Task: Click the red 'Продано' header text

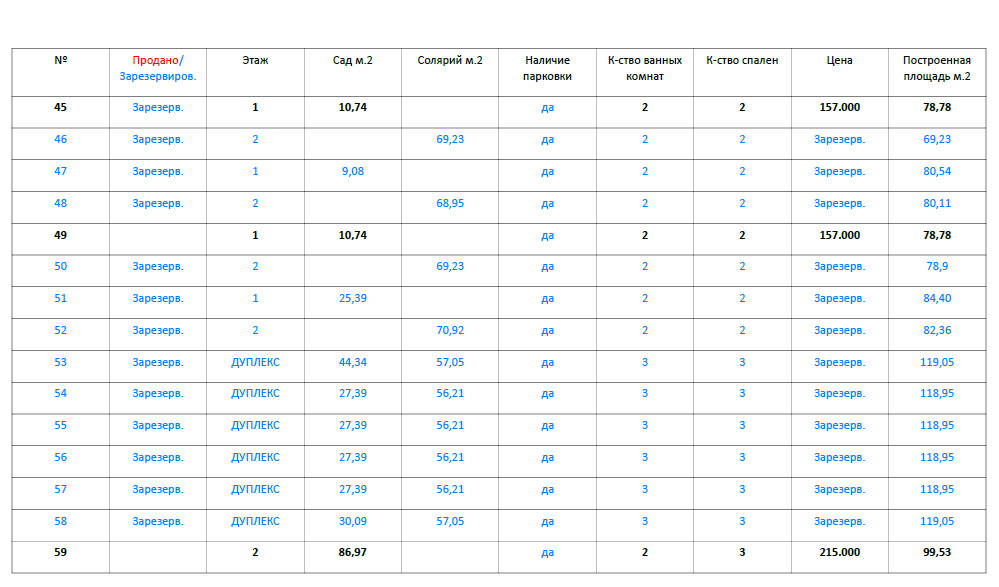Action: pos(155,60)
